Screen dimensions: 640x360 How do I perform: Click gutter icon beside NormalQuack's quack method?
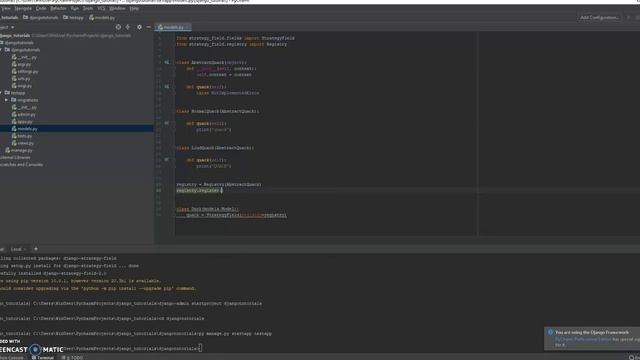click(x=167, y=123)
